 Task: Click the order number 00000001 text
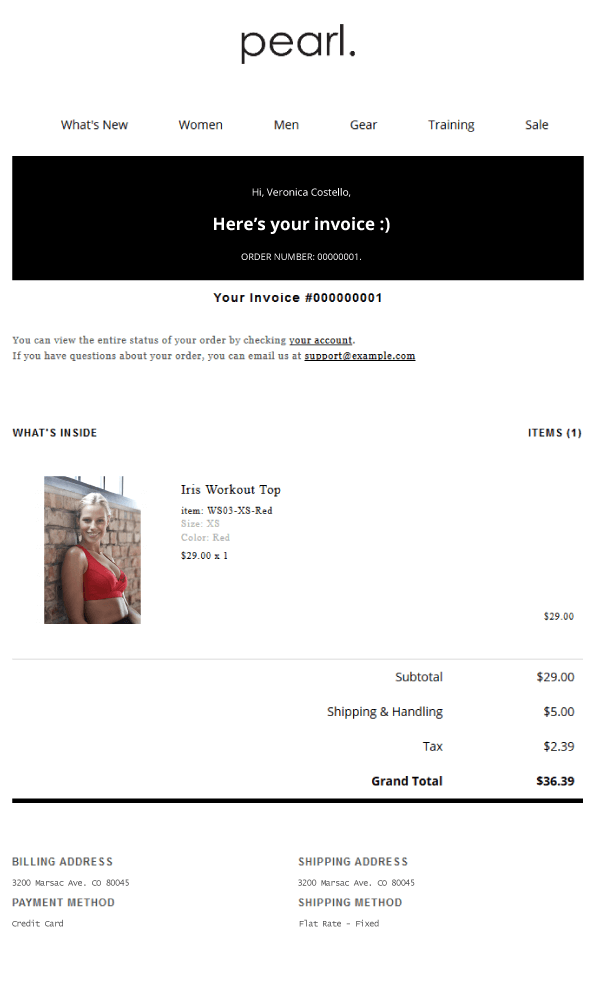[x=301, y=257]
